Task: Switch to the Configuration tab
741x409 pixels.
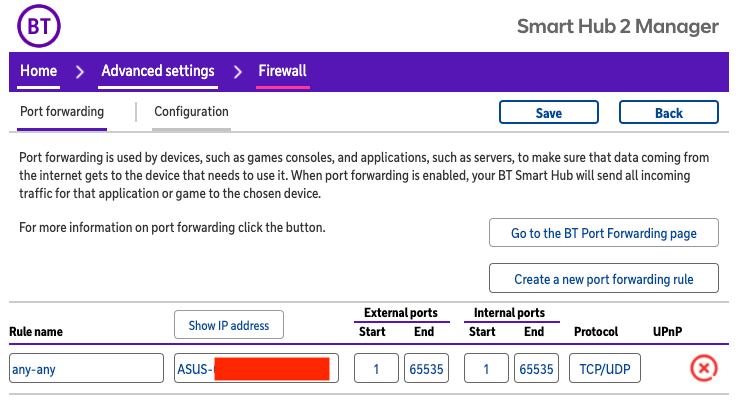Action: pos(191,112)
